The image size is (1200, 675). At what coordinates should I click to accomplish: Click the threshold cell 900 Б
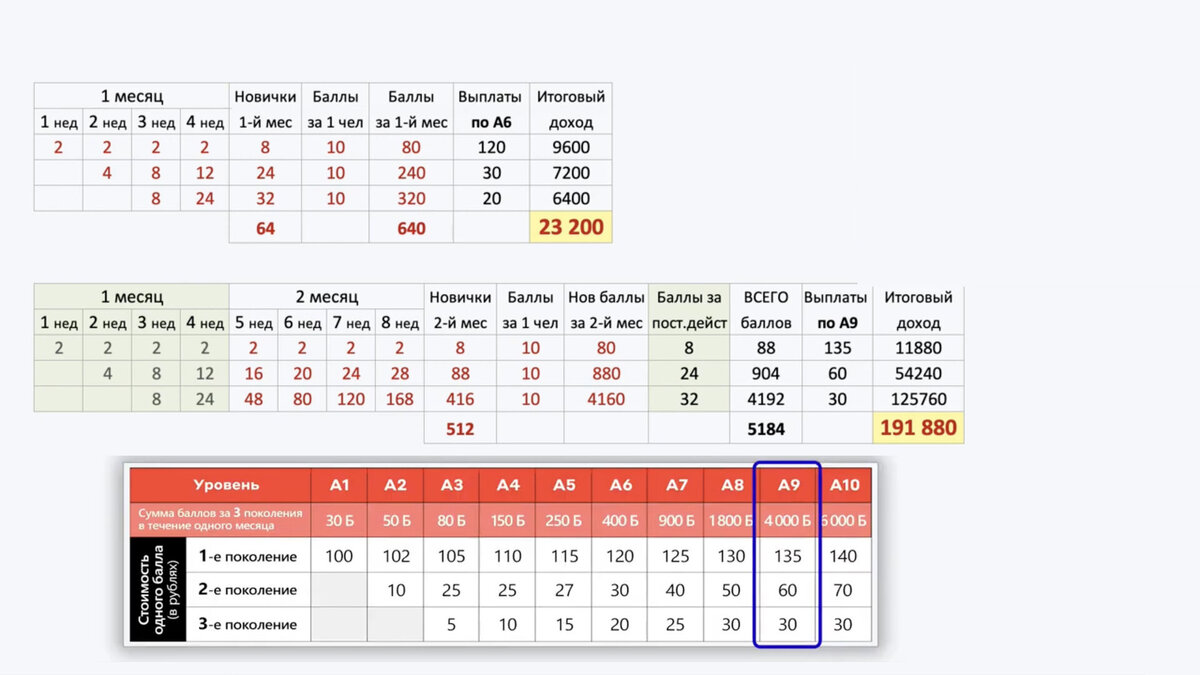(676, 520)
